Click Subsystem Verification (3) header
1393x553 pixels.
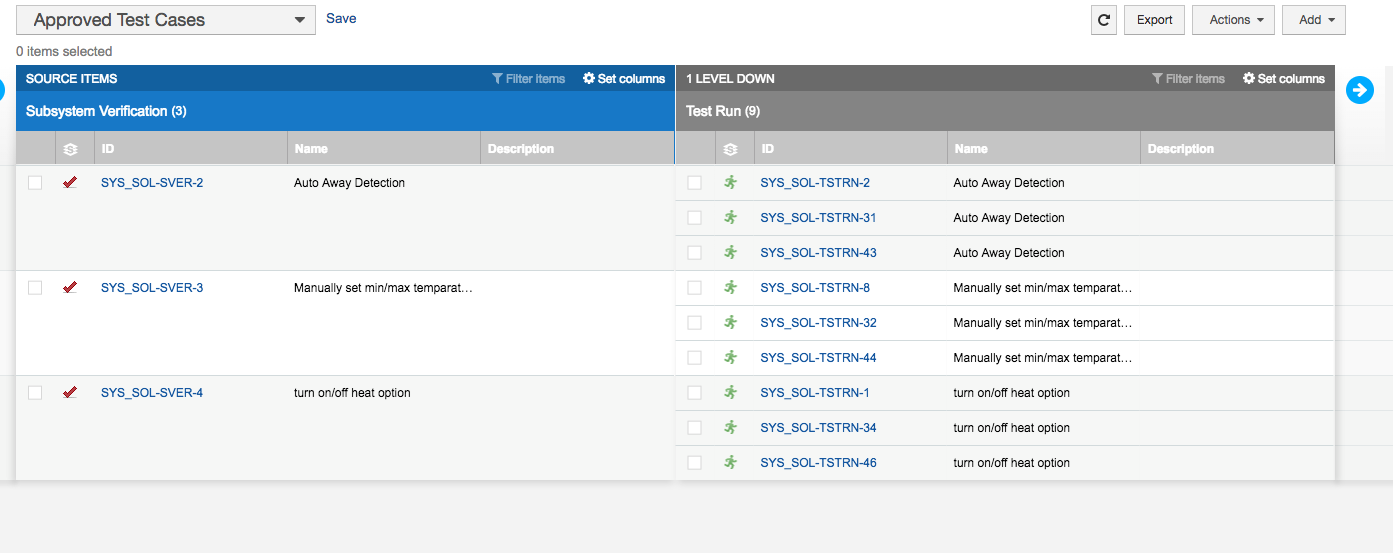(106, 111)
